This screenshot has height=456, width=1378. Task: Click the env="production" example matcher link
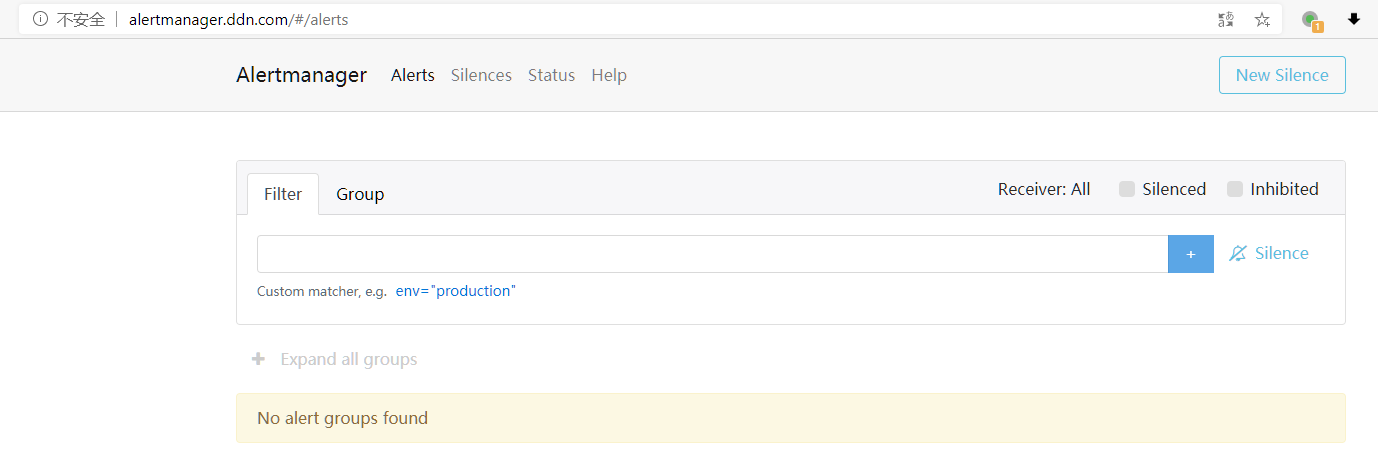tap(456, 291)
